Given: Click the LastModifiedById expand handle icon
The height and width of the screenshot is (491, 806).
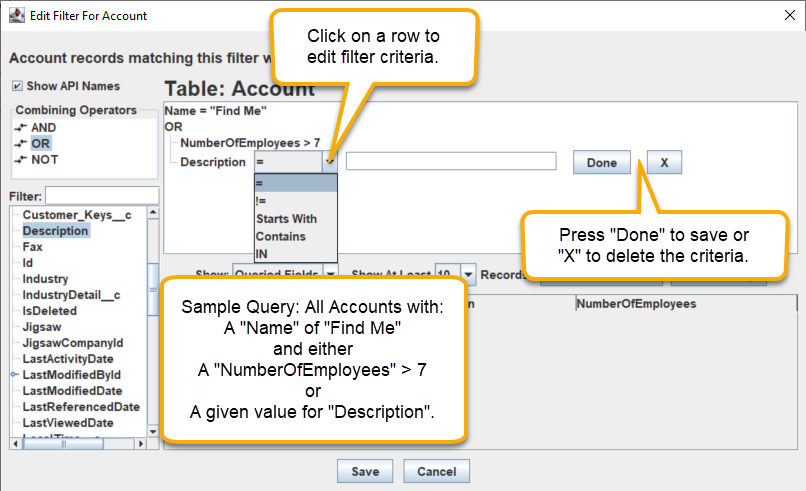Looking at the screenshot, I should 15,375.
